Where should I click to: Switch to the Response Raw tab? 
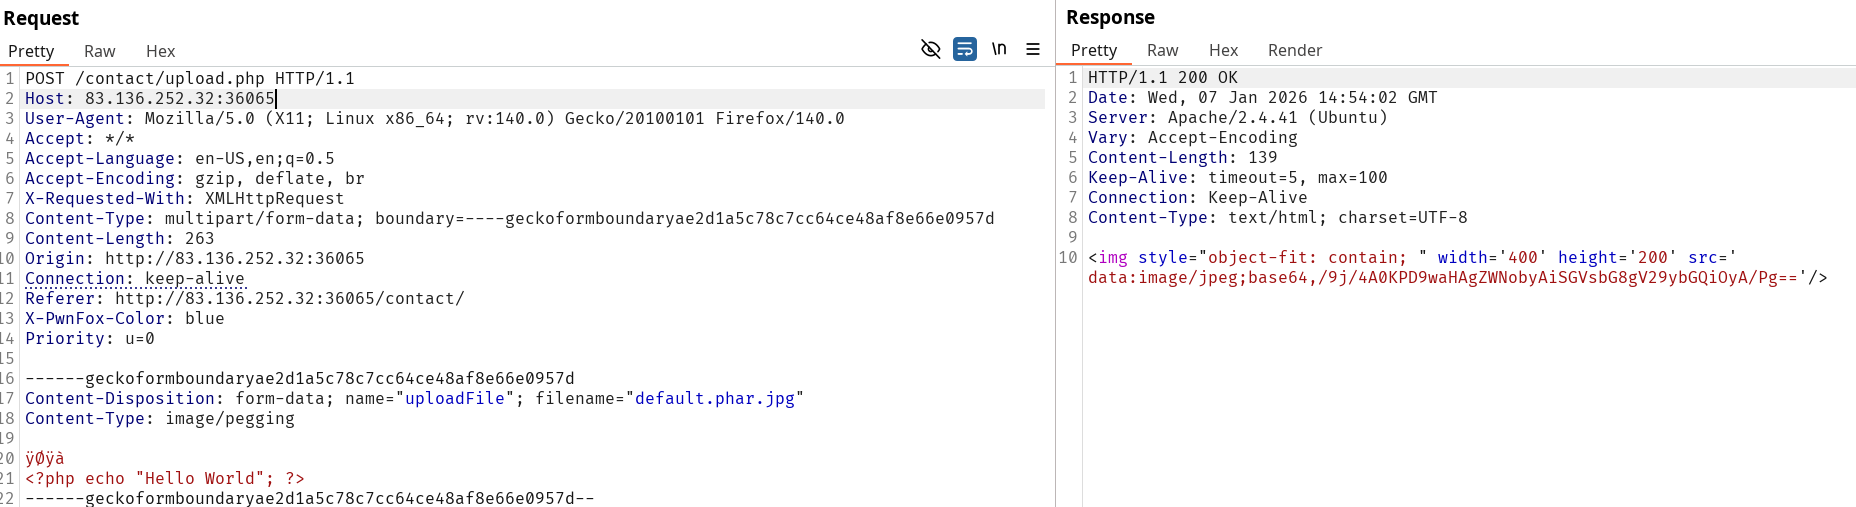click(1162, 50)
